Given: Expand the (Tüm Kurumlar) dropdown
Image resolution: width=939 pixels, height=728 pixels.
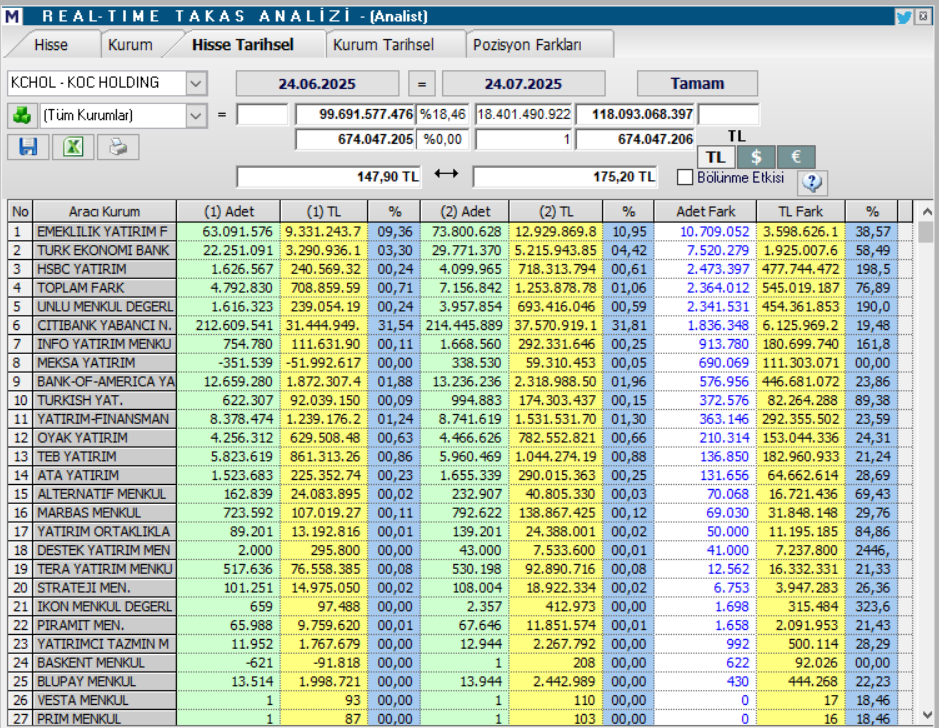Looking at the screenshot, I should (x=196, y=116).
